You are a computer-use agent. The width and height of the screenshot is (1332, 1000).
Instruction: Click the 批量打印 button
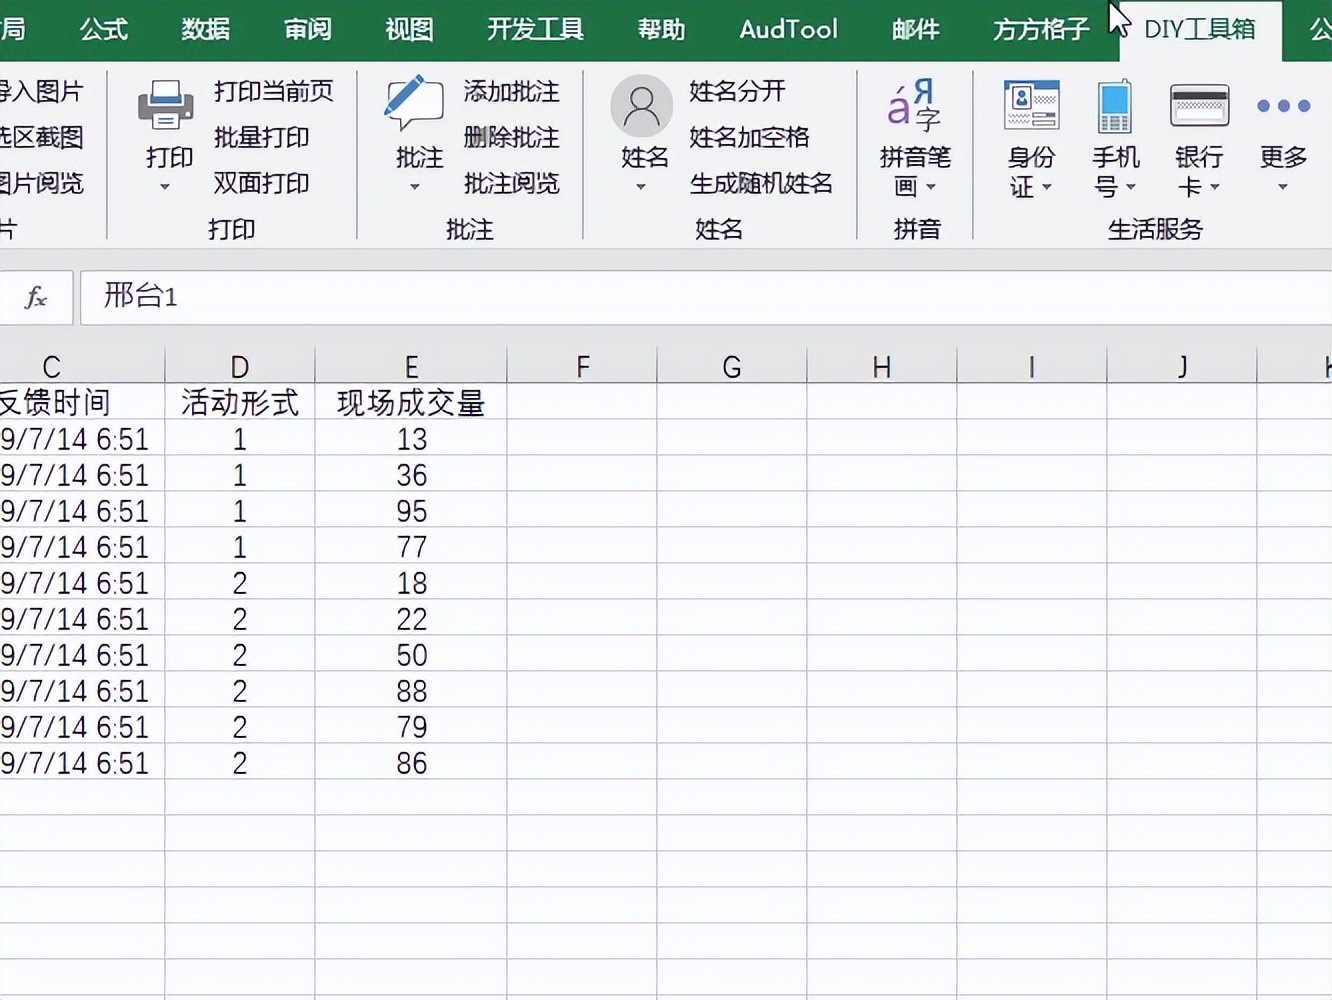262,137
